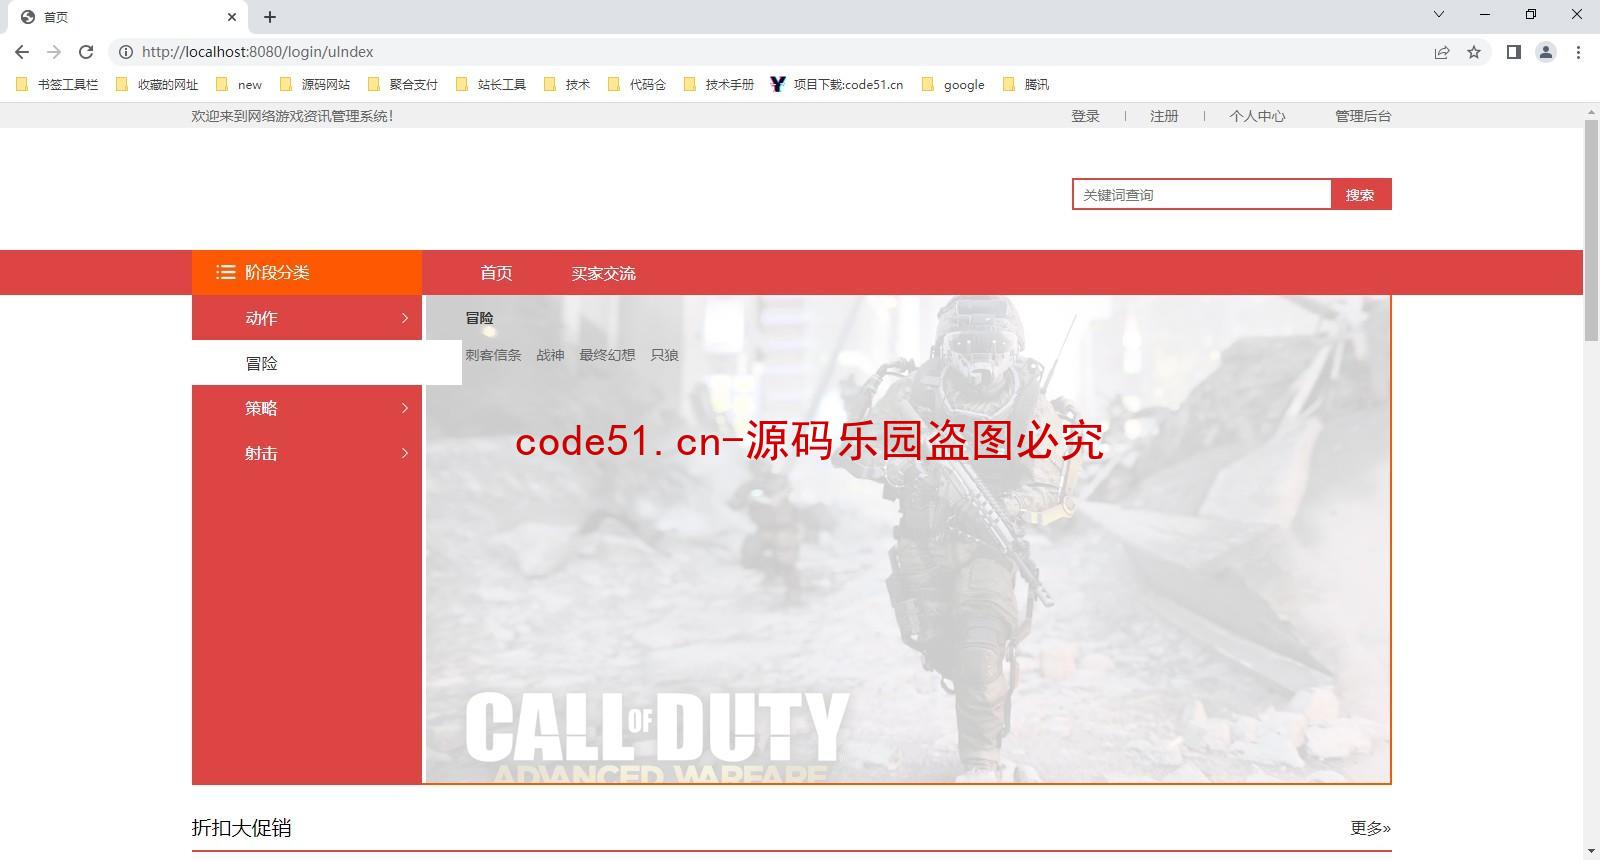Expand the 射击 category chevron
The height and width of the screenshot is (860, 1600).
pyautogui.click(x=404, y=453)
